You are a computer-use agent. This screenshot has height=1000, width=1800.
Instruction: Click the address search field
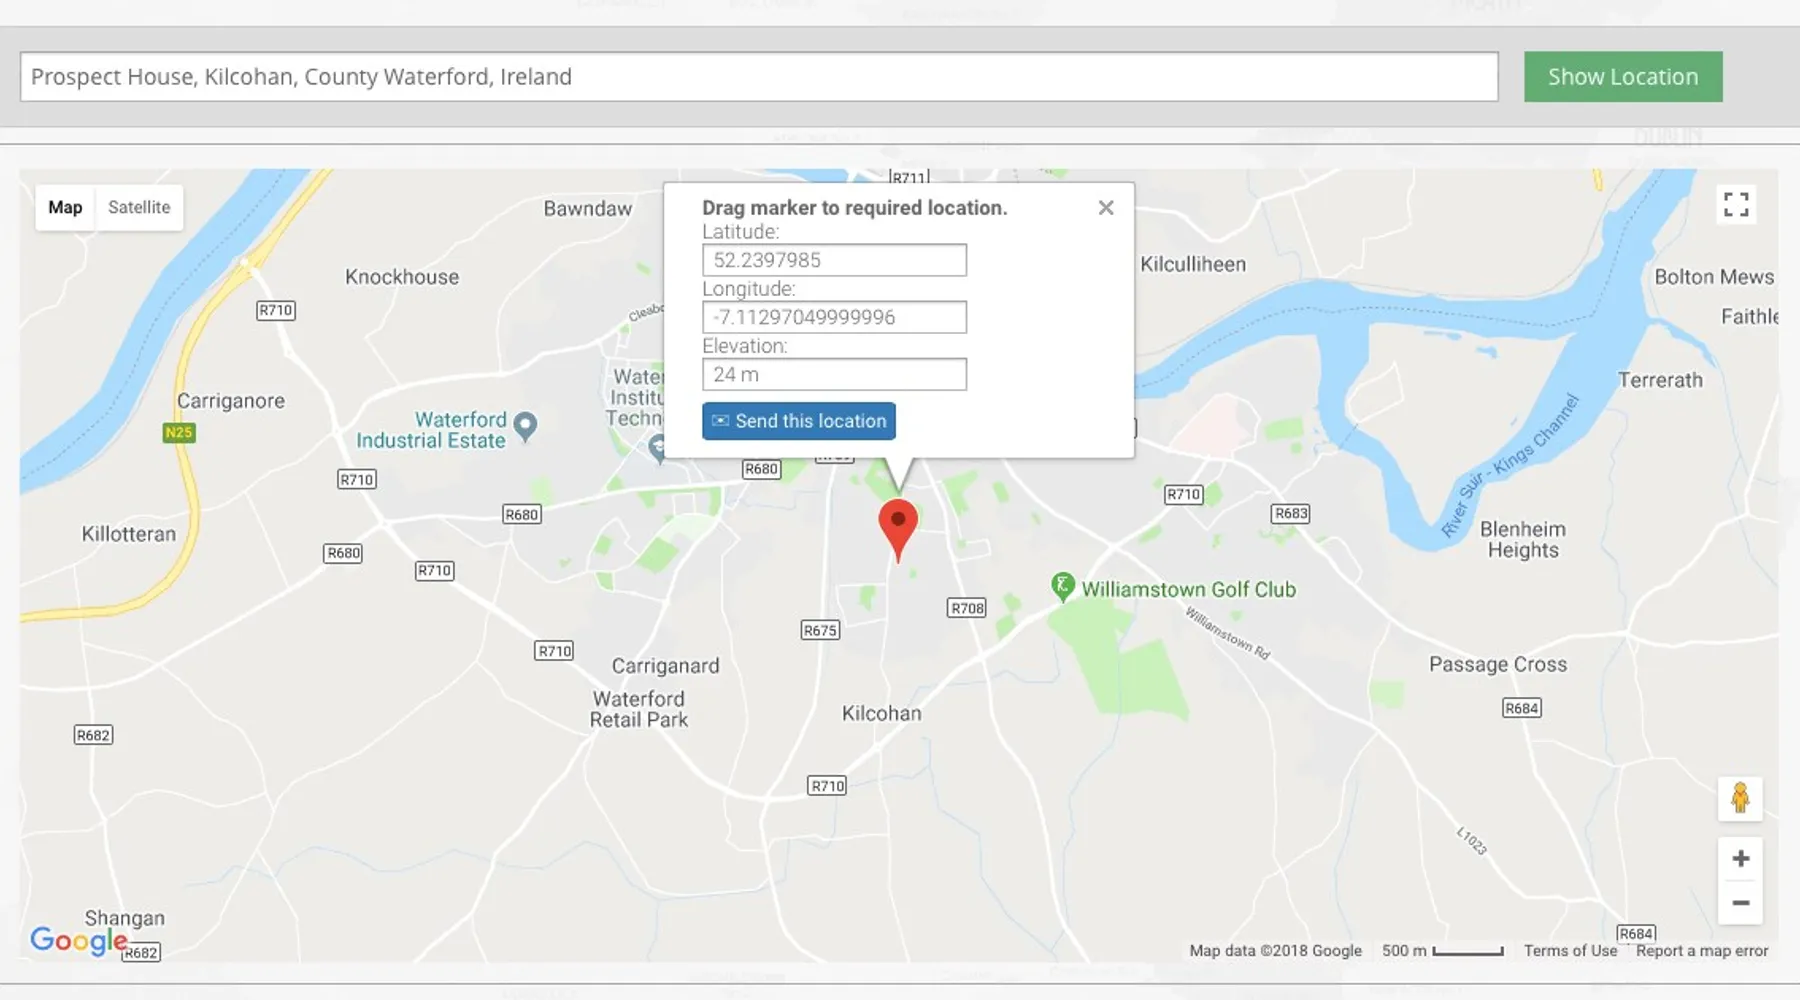coord(759,77)
